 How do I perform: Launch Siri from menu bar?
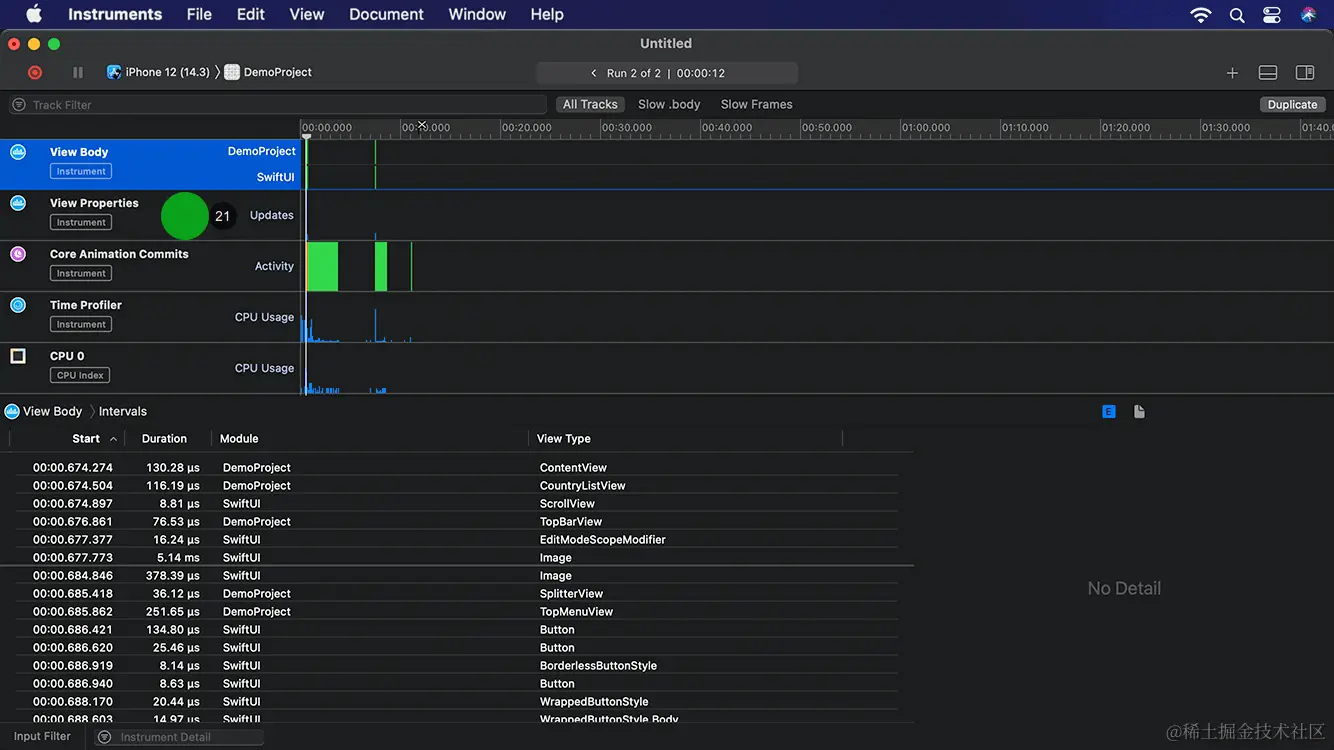pyautogui.click(x=1308, y=15)
